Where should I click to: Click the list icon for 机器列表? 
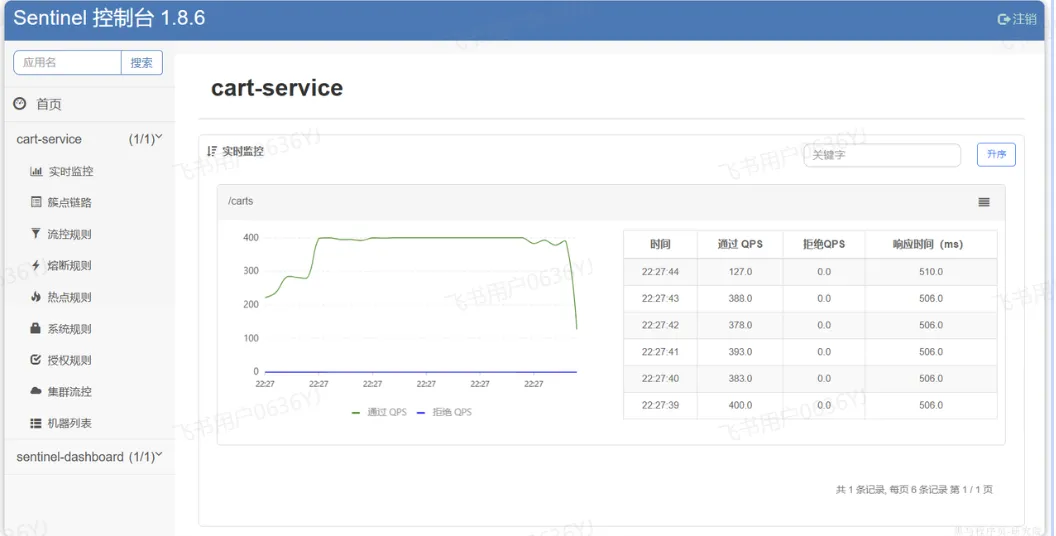point(36,423)
